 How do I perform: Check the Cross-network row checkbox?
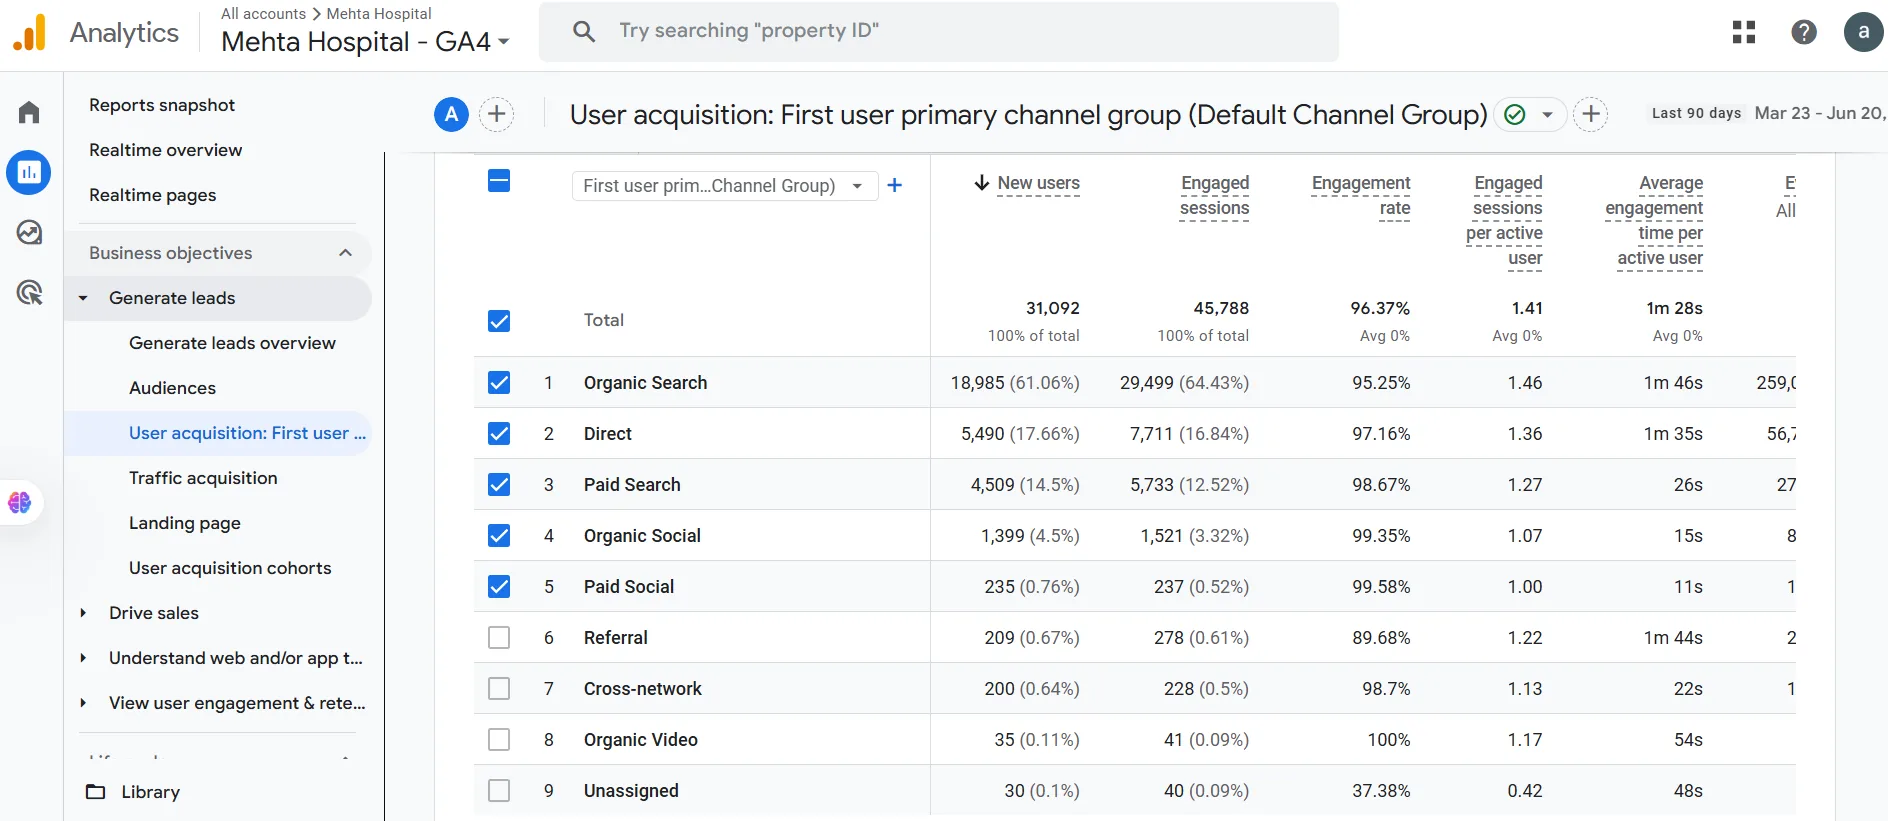click(499, 689)
